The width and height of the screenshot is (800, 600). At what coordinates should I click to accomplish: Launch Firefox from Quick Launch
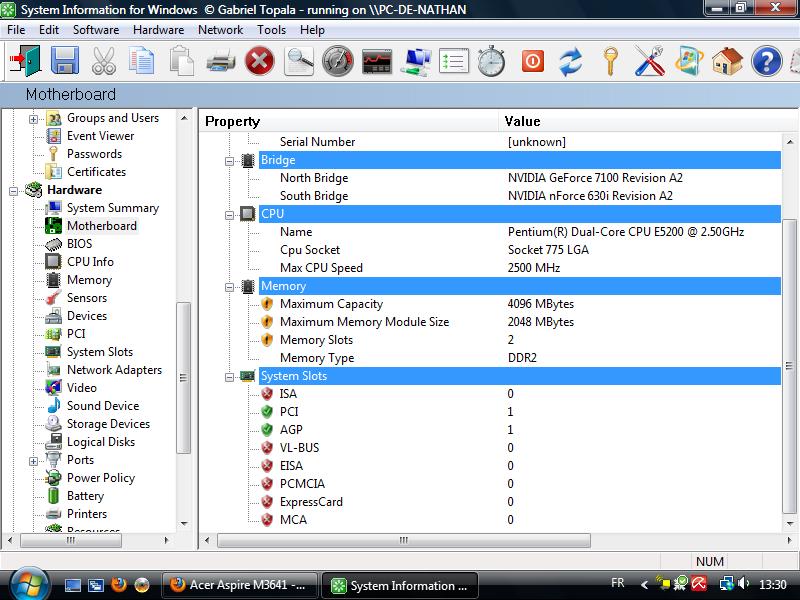click(119, 584)
